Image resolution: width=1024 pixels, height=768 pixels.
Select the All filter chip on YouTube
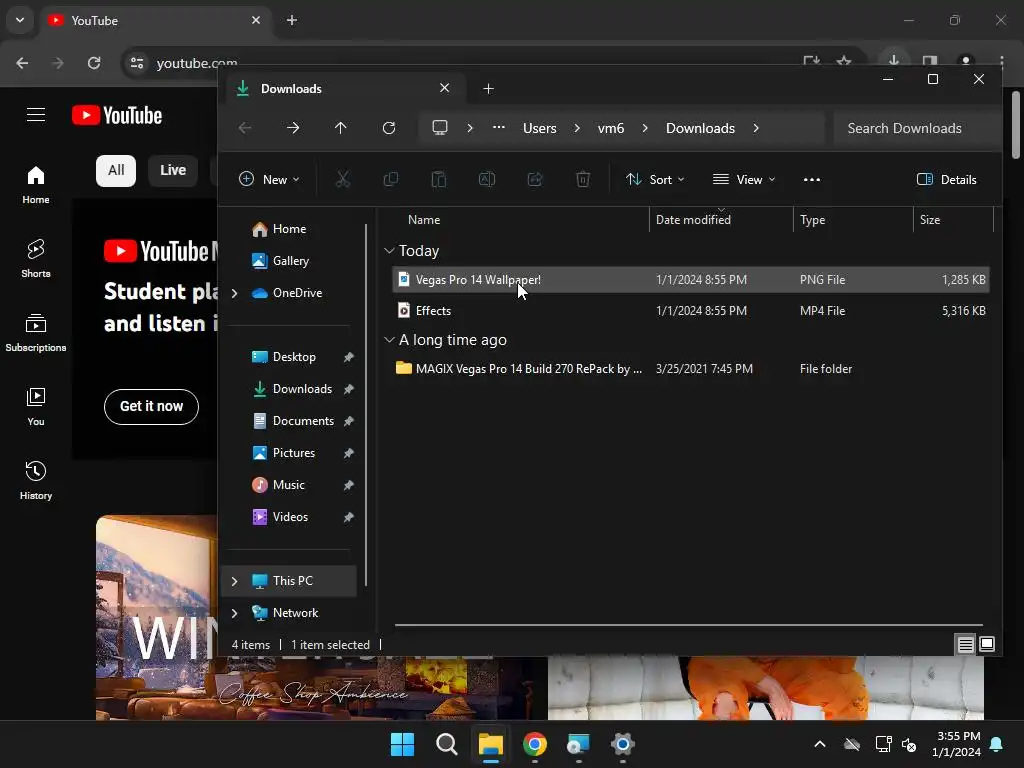116,170
